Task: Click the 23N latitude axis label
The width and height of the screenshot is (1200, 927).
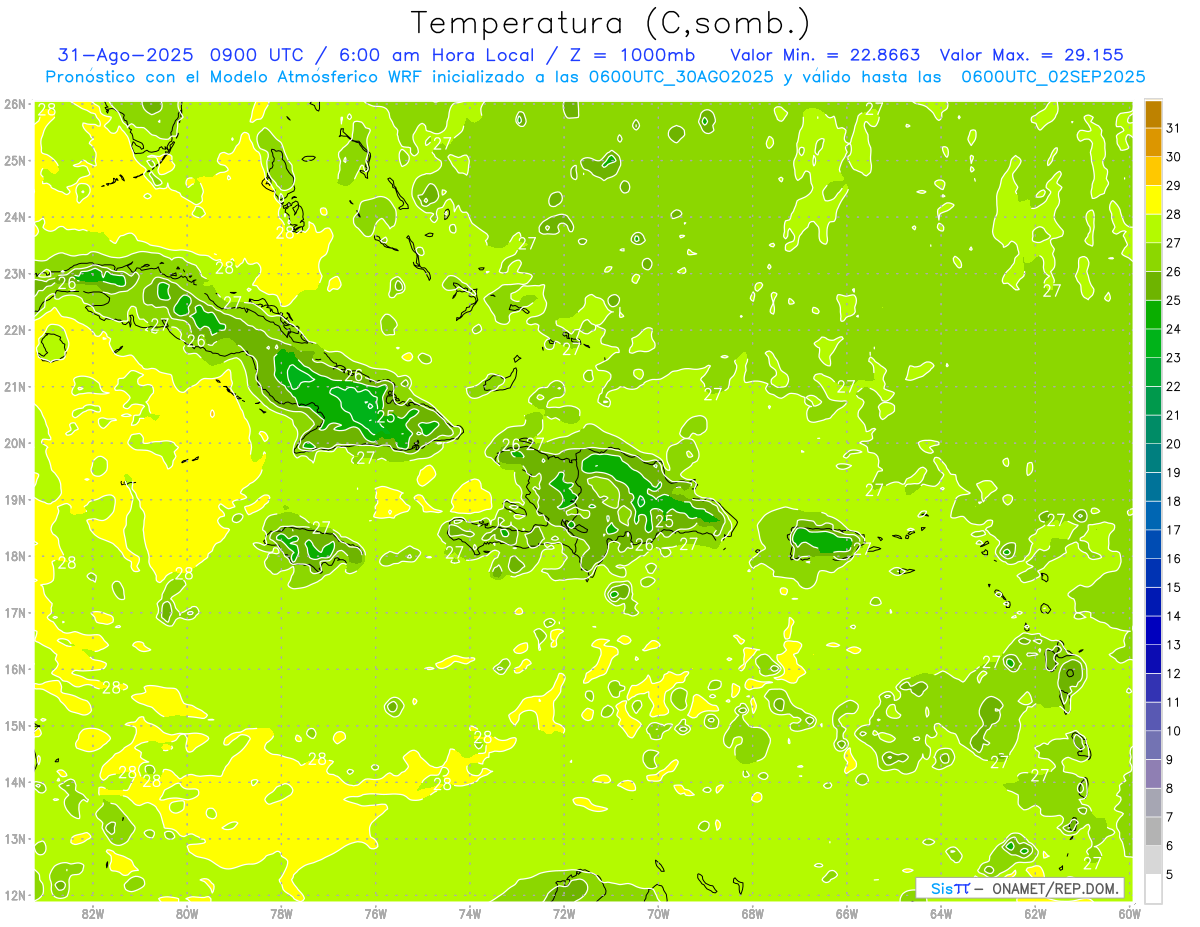Action: click(x=15, y=274)
